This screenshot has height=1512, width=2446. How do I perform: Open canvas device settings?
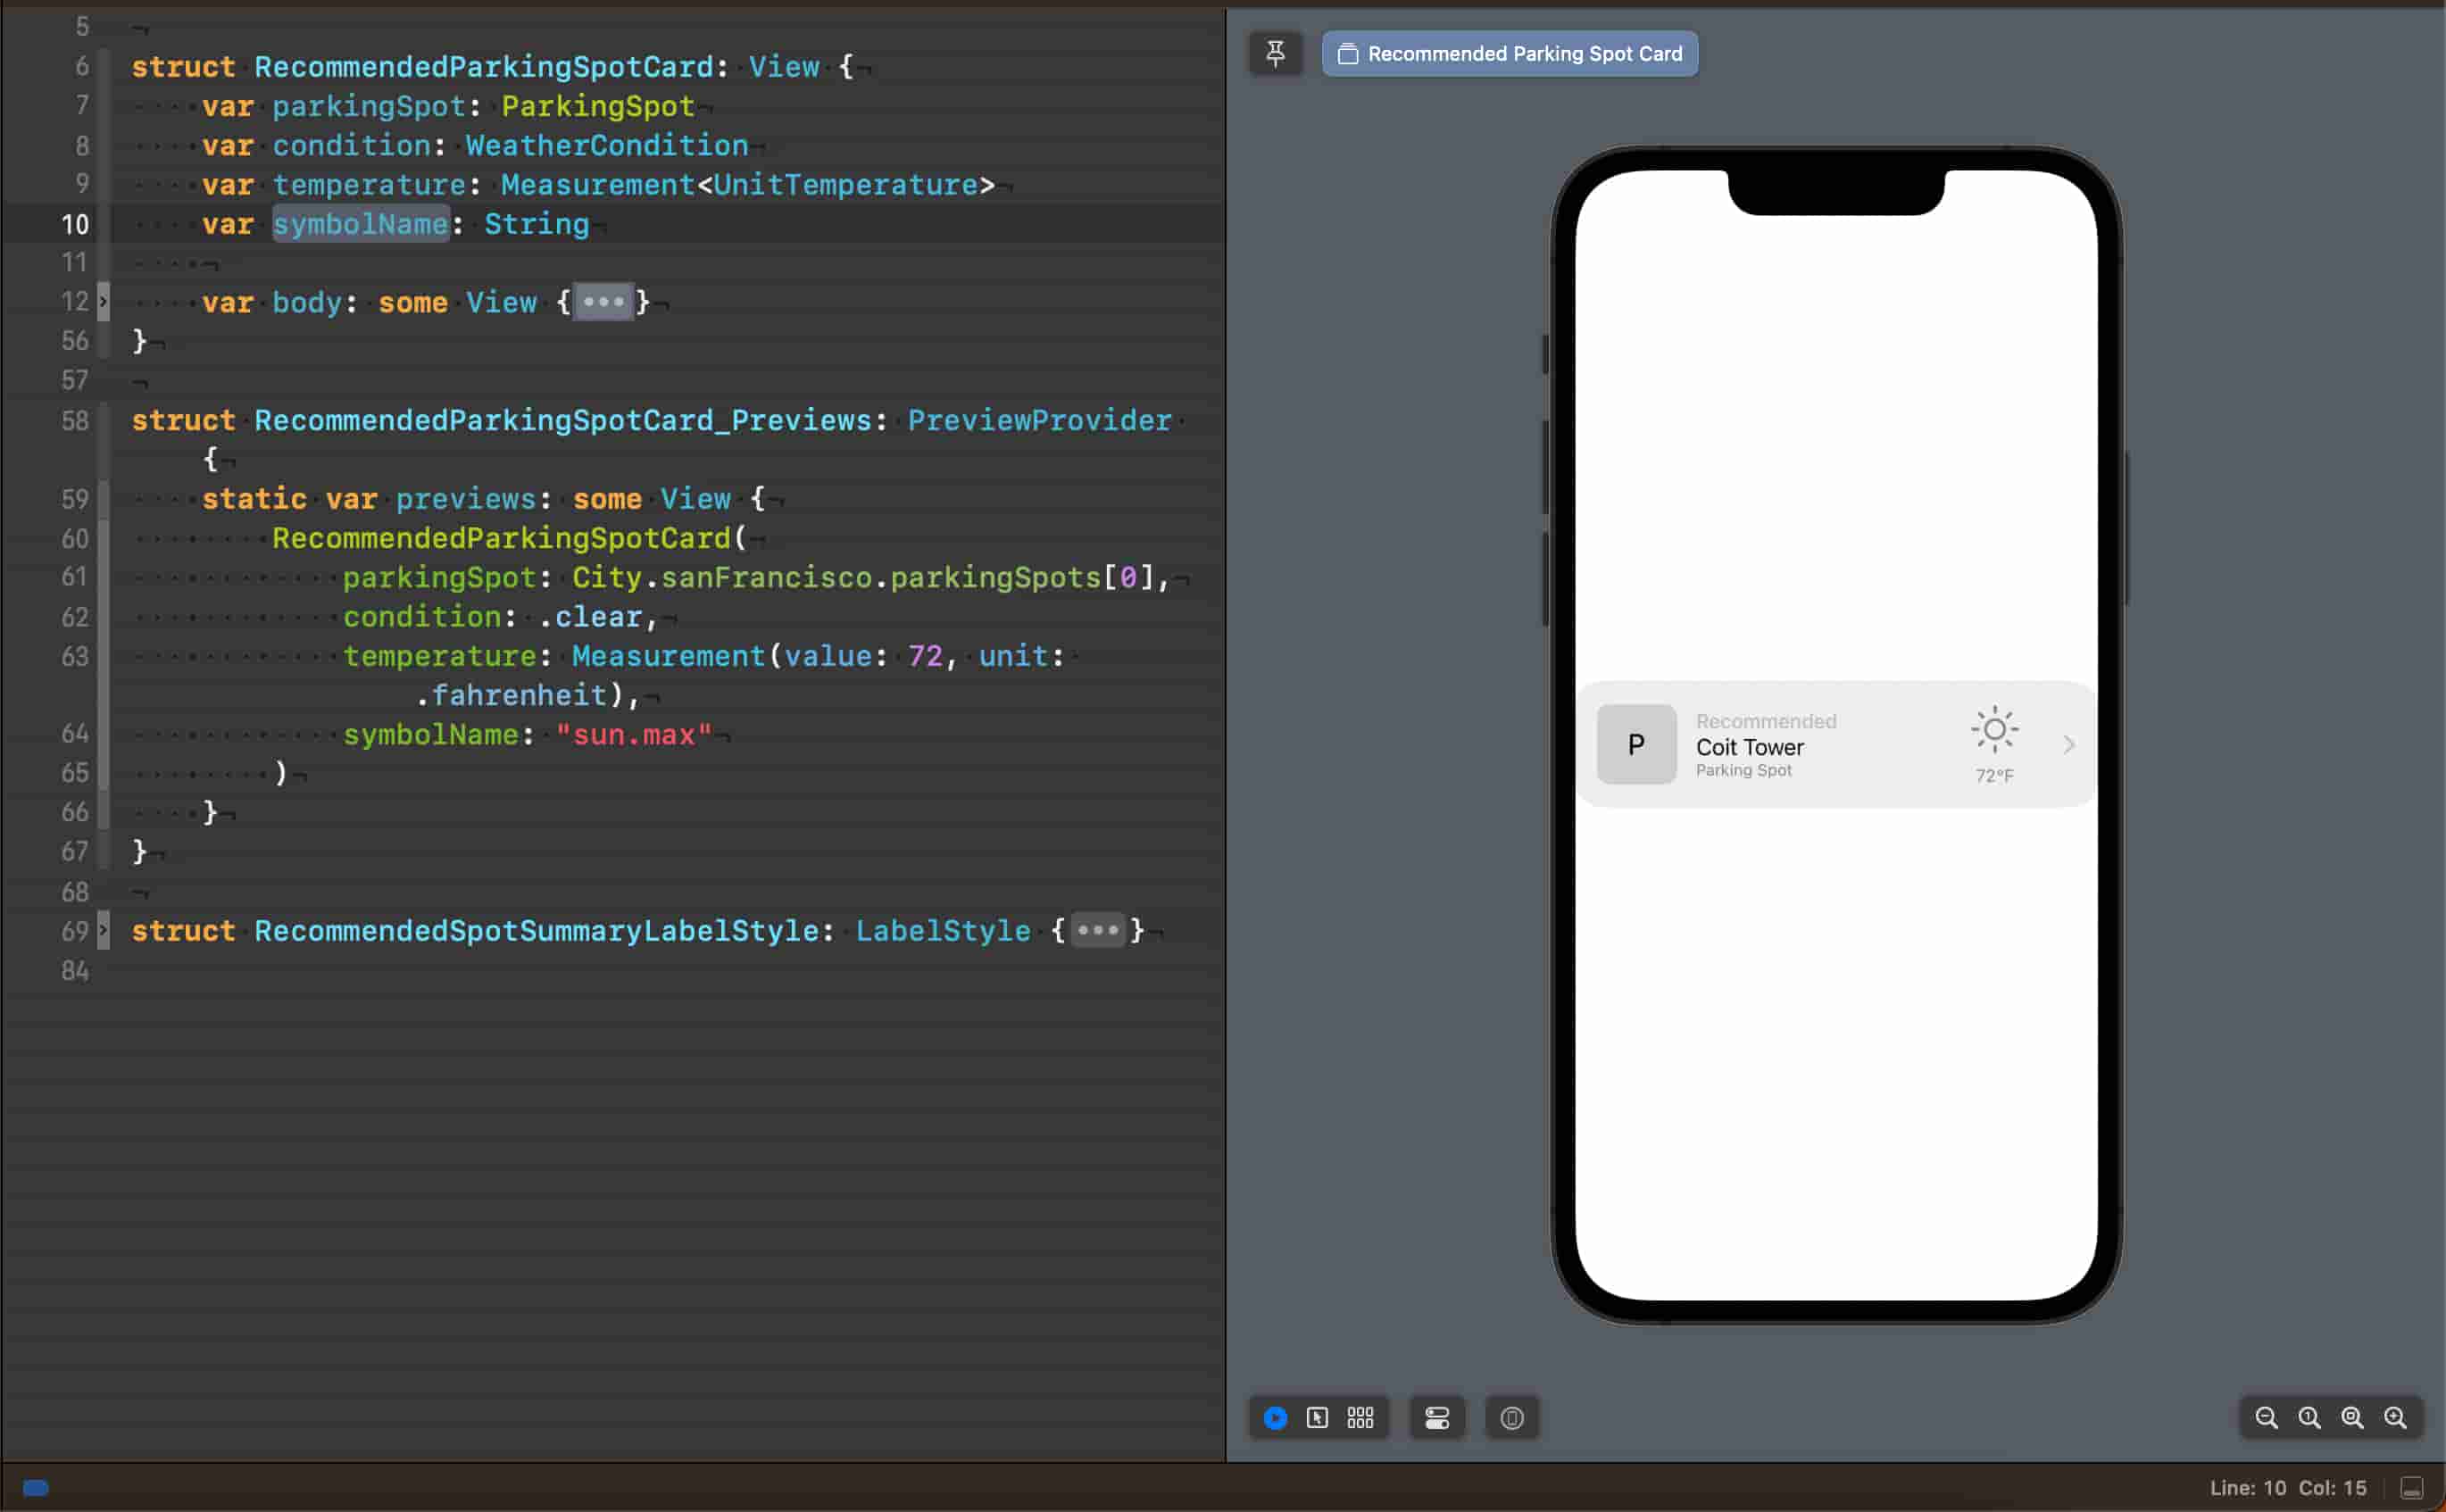click(x=1437, y=1417)
